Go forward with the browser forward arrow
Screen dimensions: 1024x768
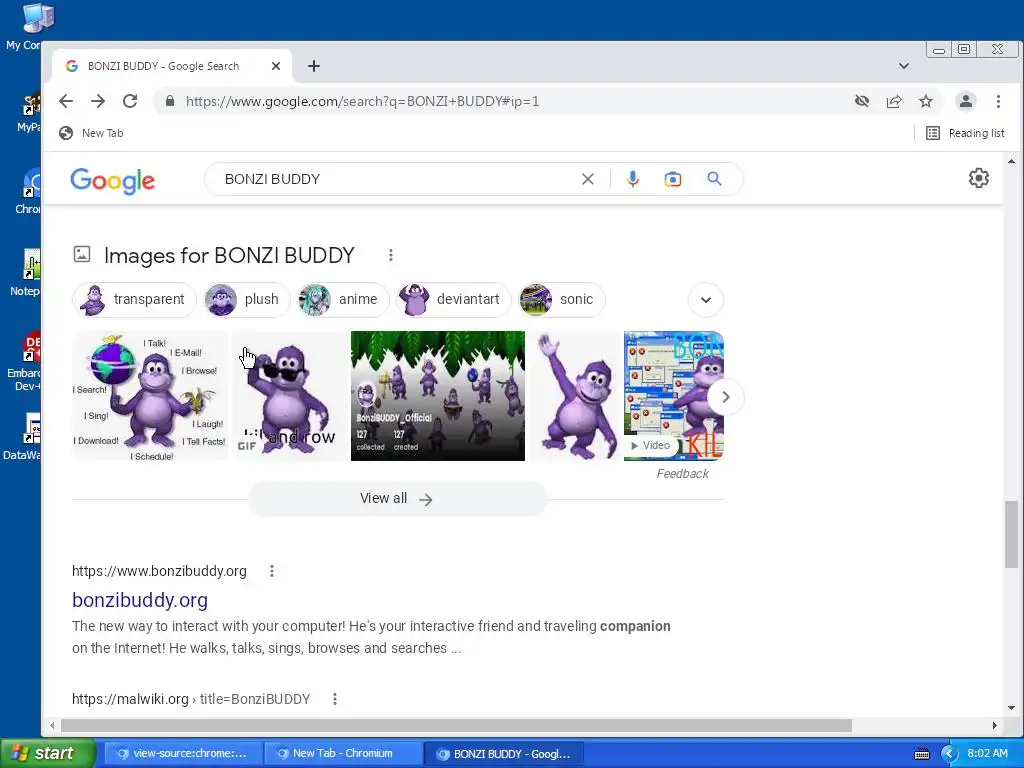[98, 101]
